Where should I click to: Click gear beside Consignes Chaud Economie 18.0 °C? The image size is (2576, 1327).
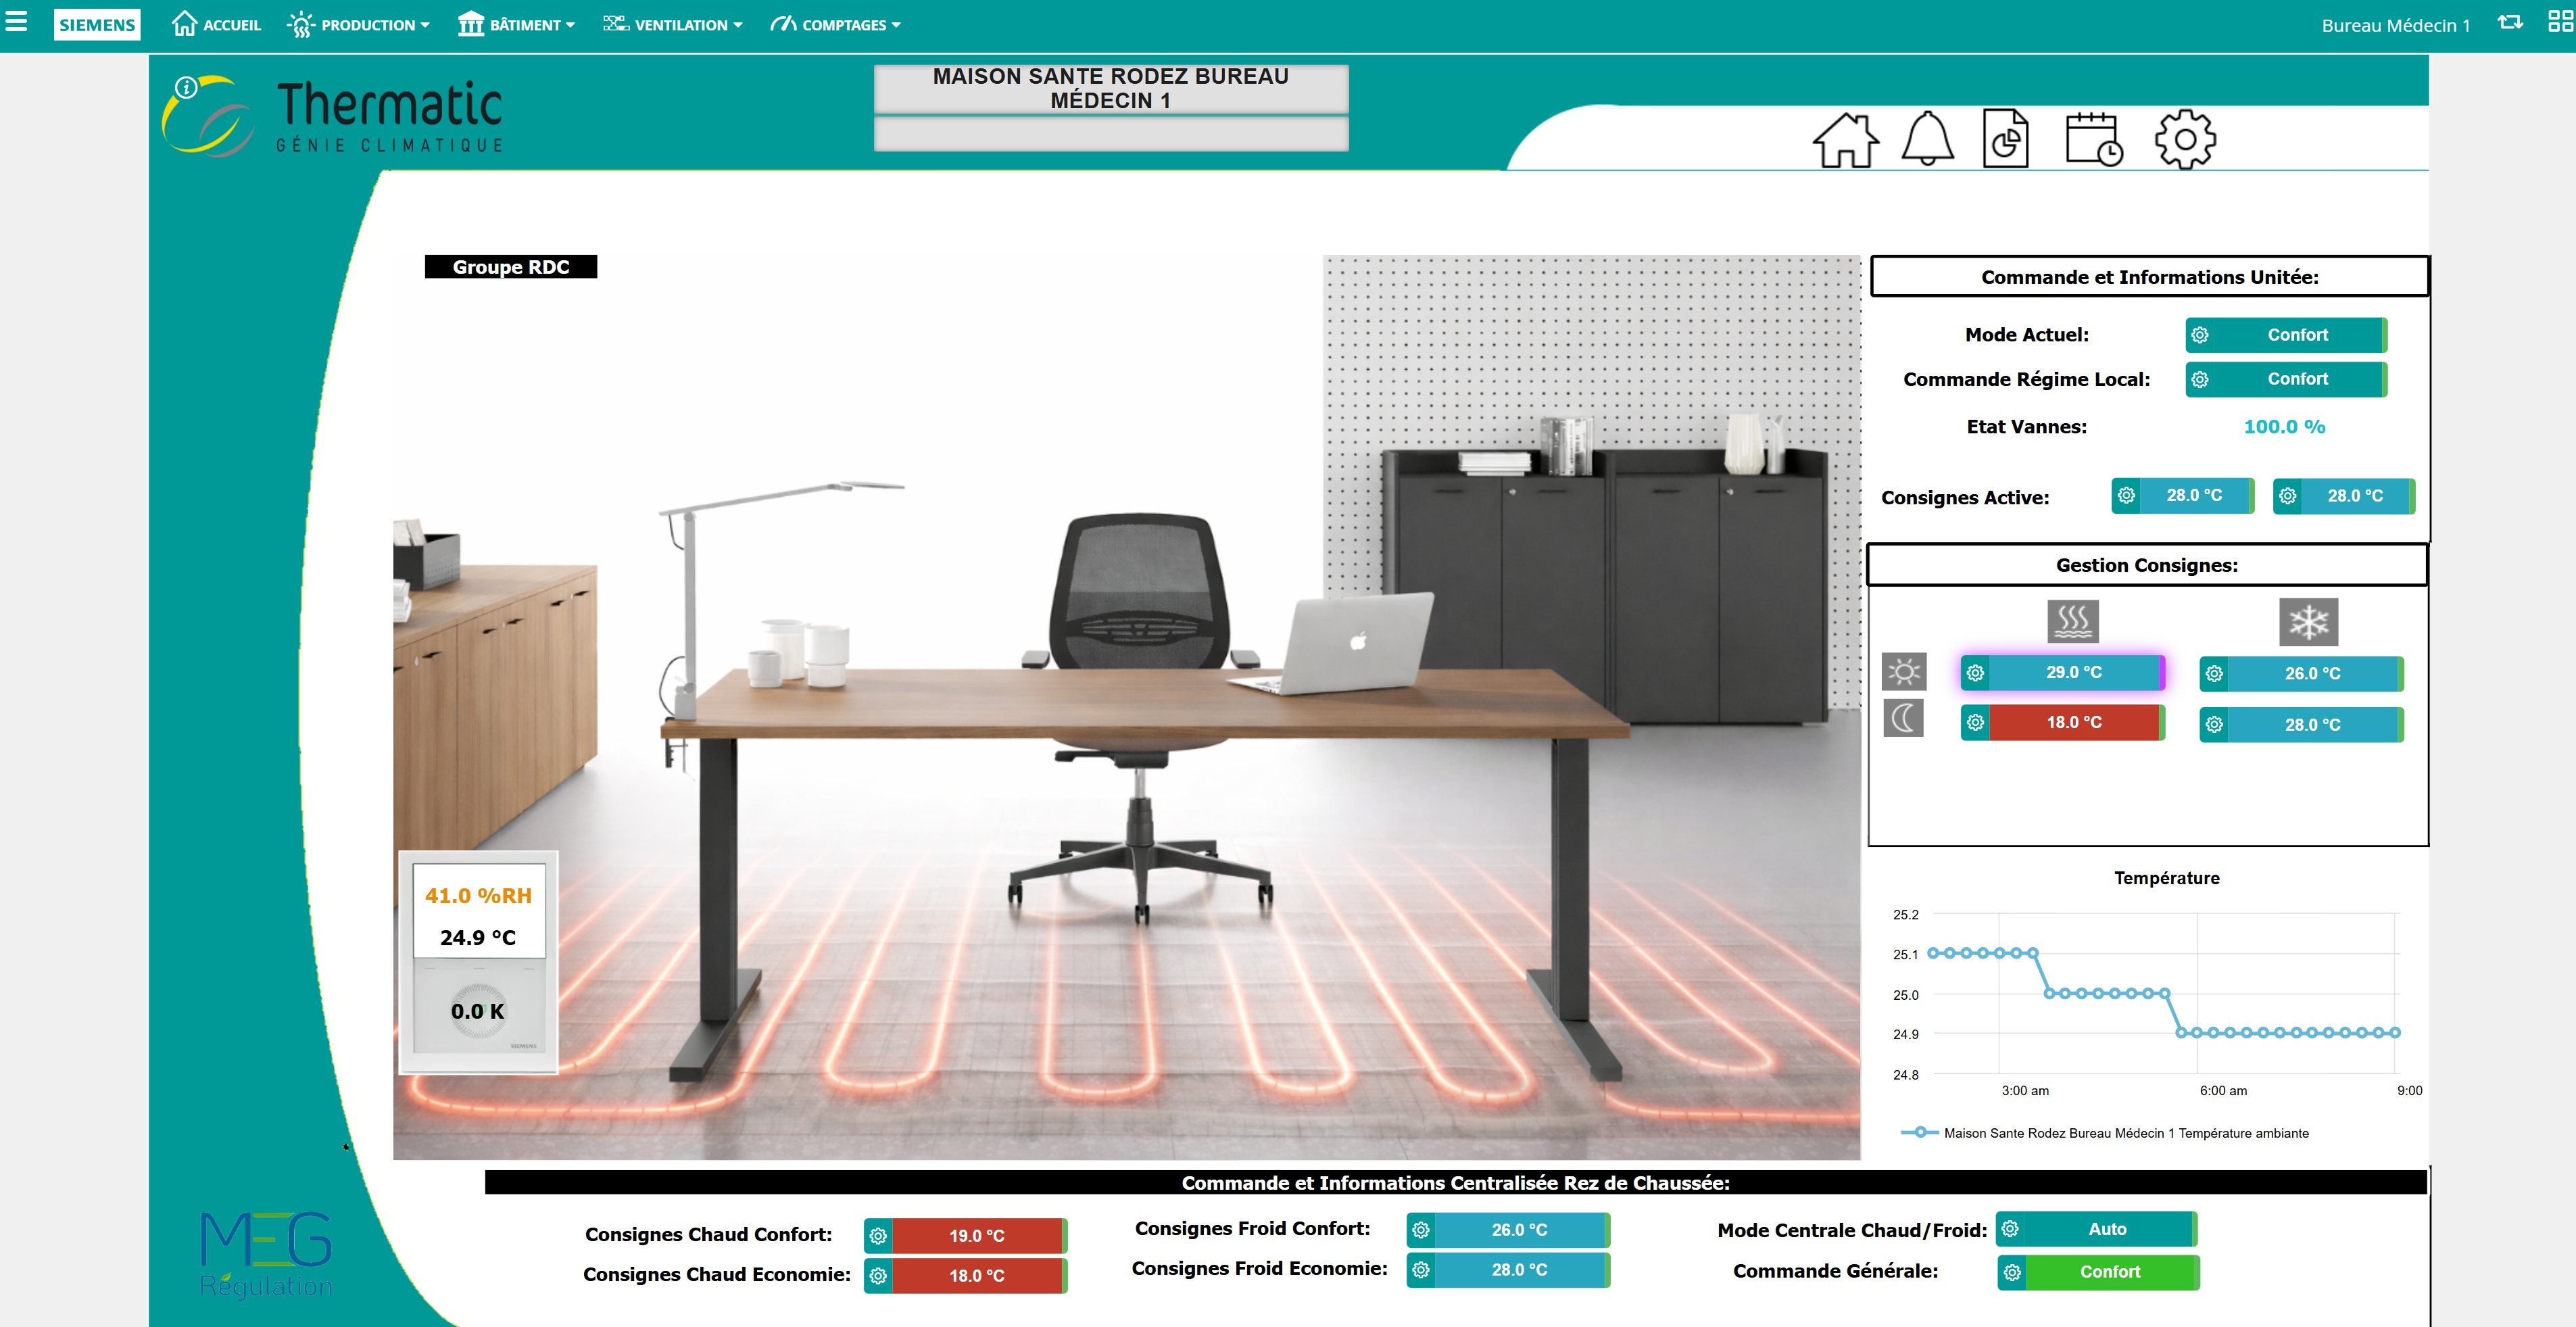(x=878, y=1276)
